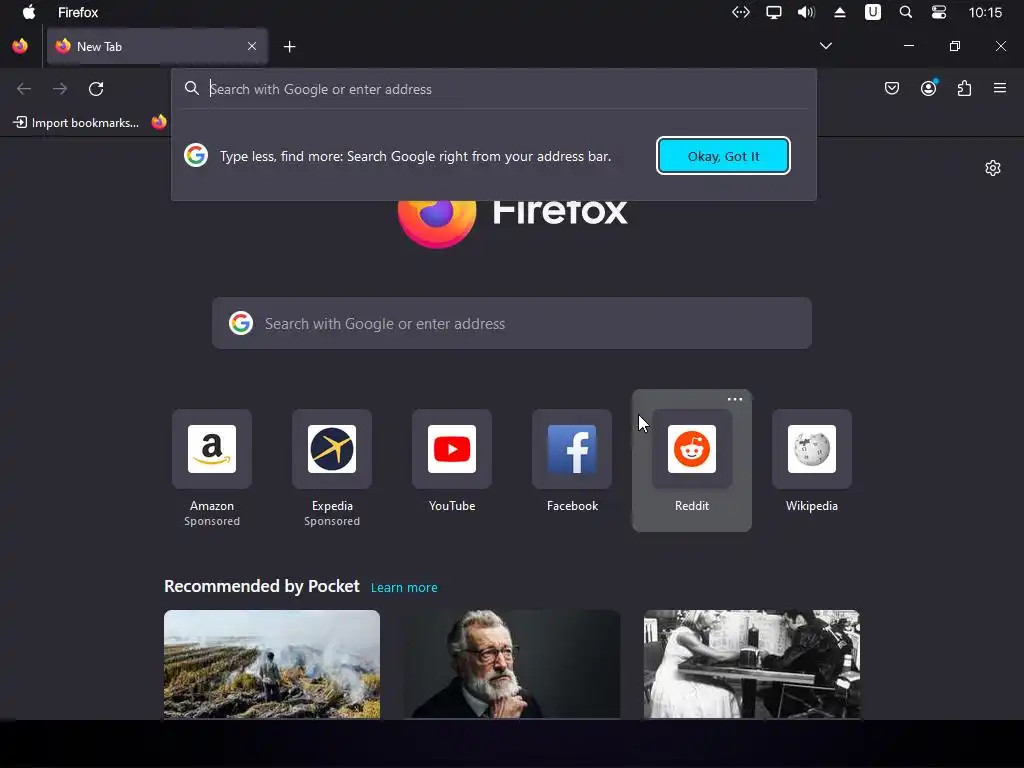Open the Extensions puzzle icon
The width and height of the screenshot is (1024, 768).
click(x=964, y=88)
